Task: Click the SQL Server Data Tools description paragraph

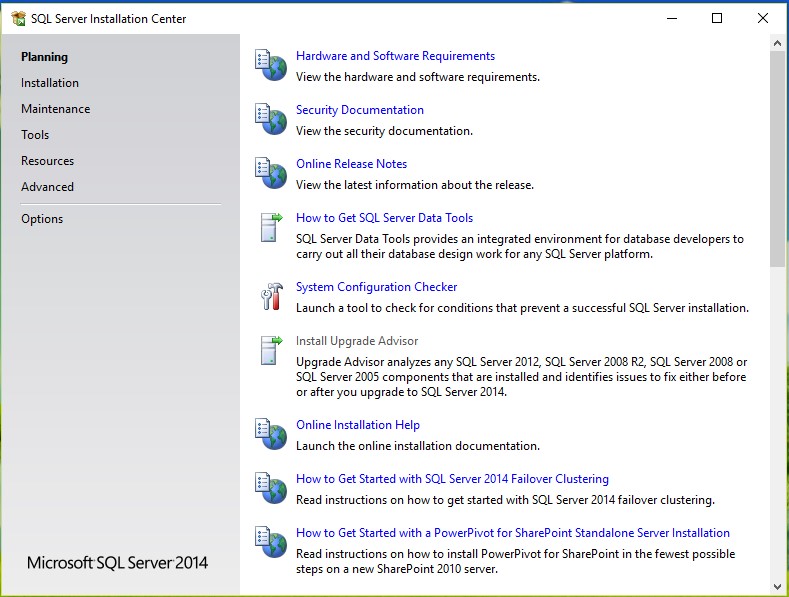Action: click(x=520, y=246)
